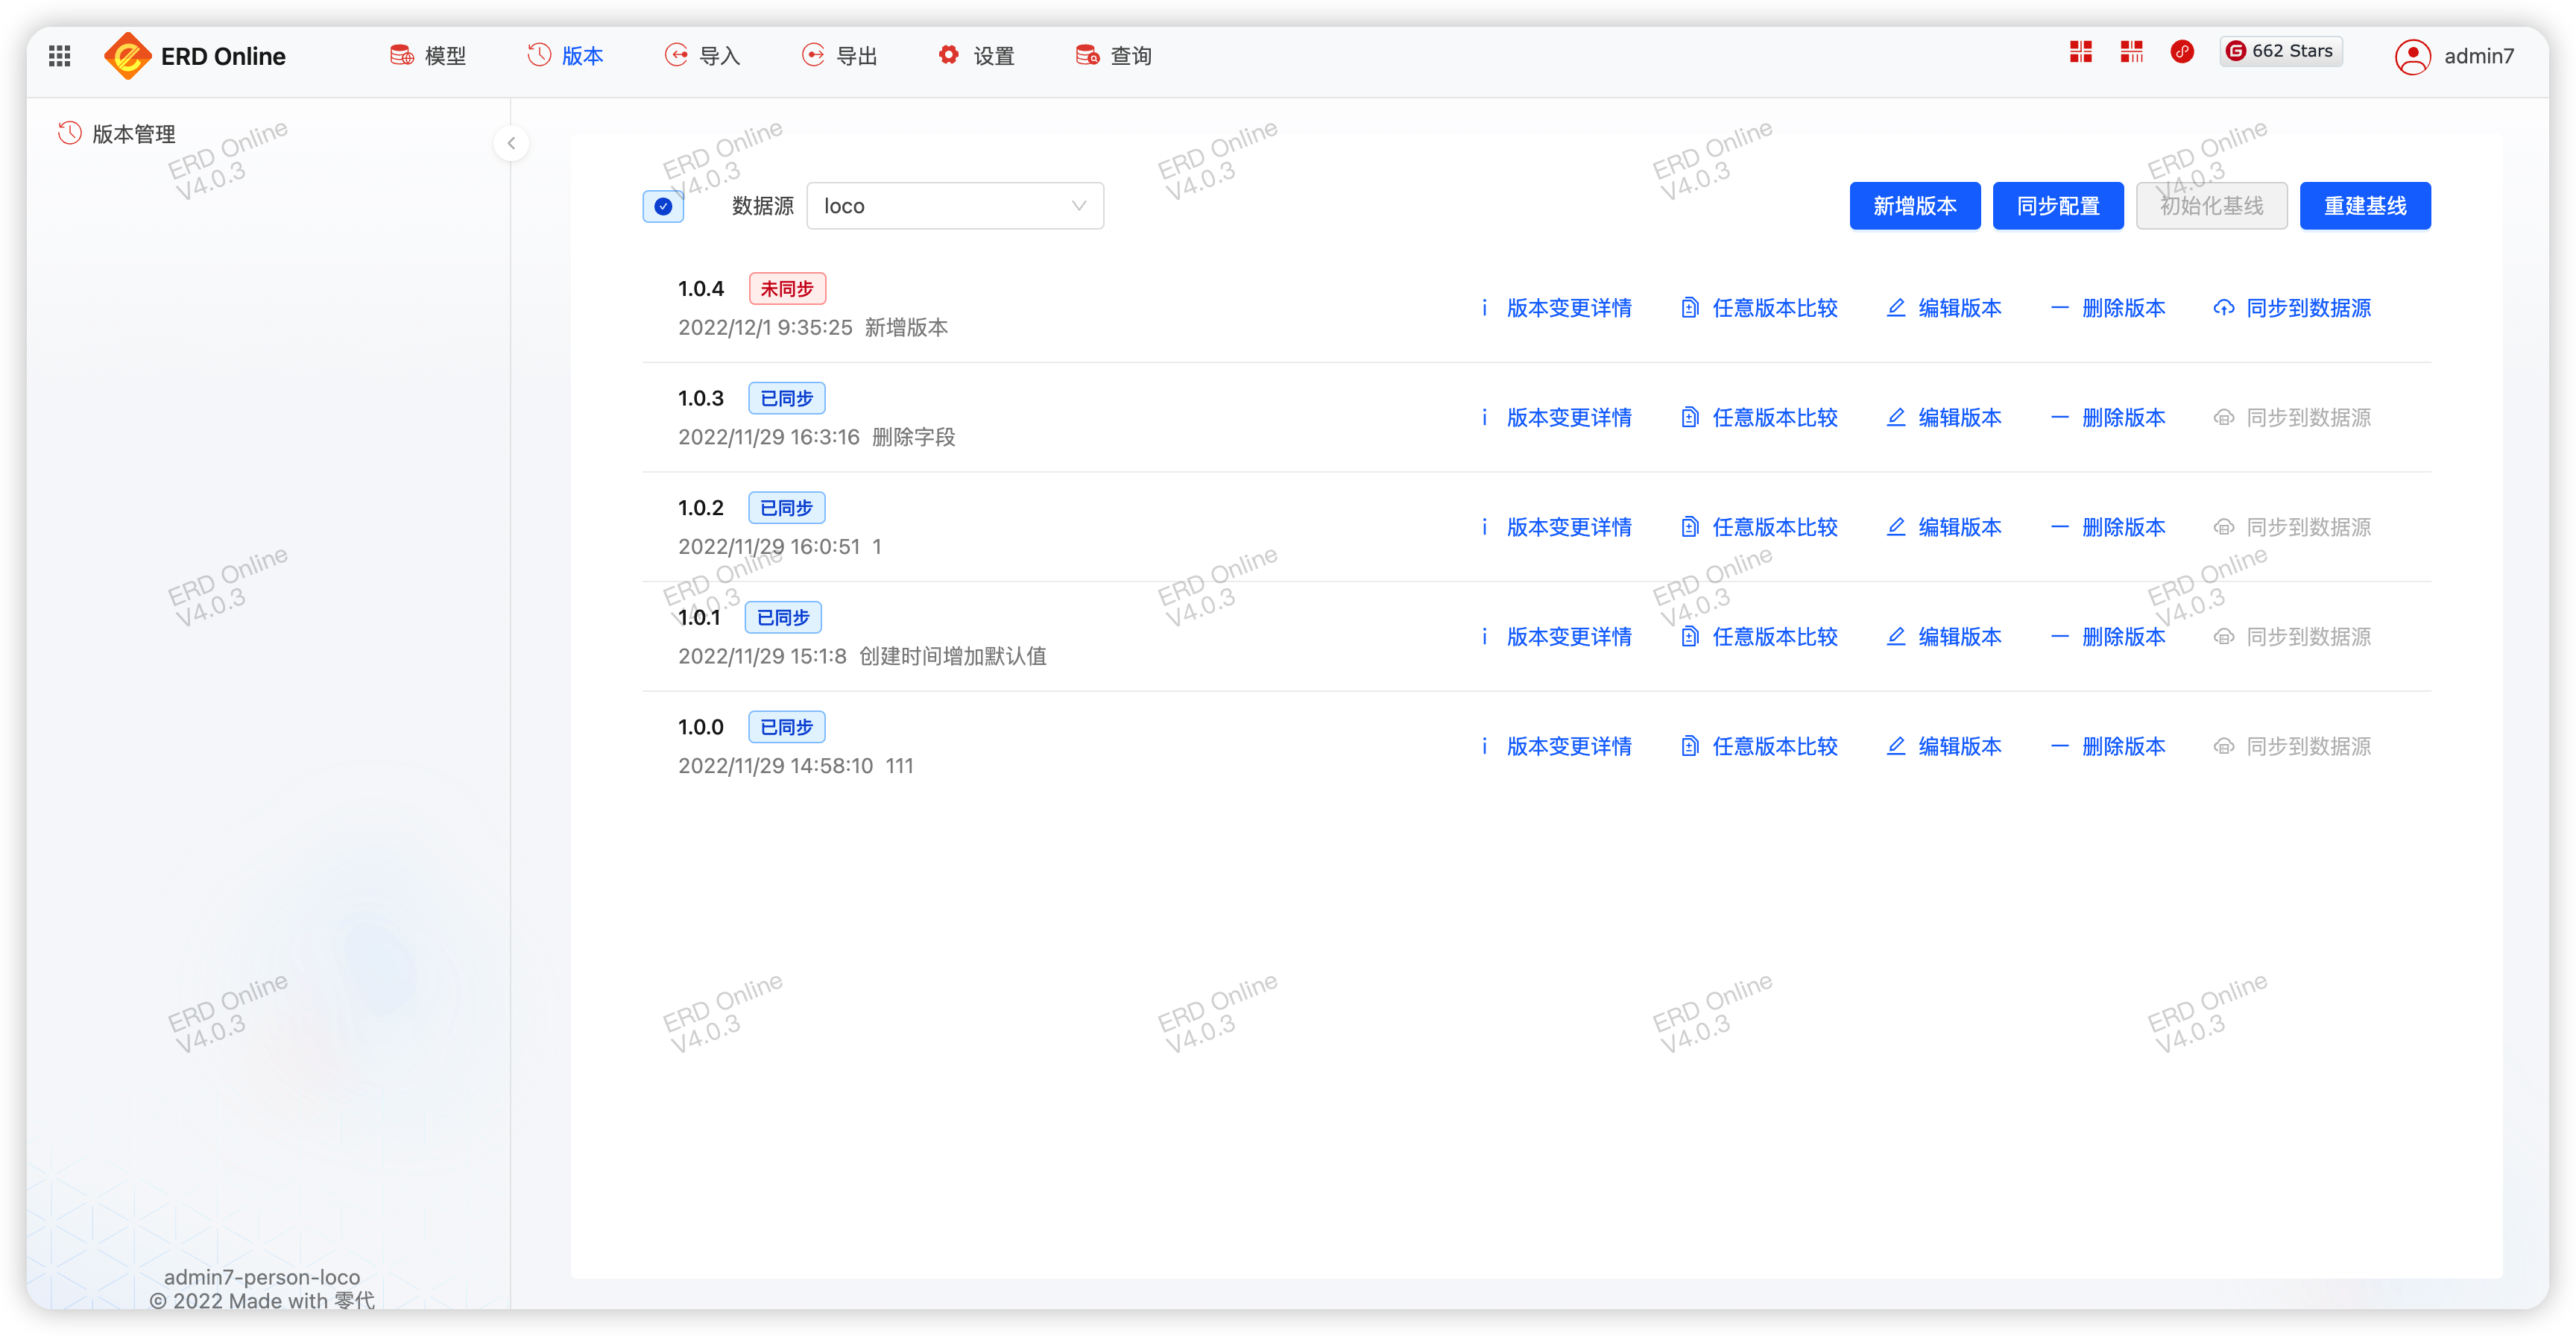Click the compare document icon for version 1.0.2
Image resolution: width=2576 pixels, height=1336 pixels.
(x=1689, y=527)
